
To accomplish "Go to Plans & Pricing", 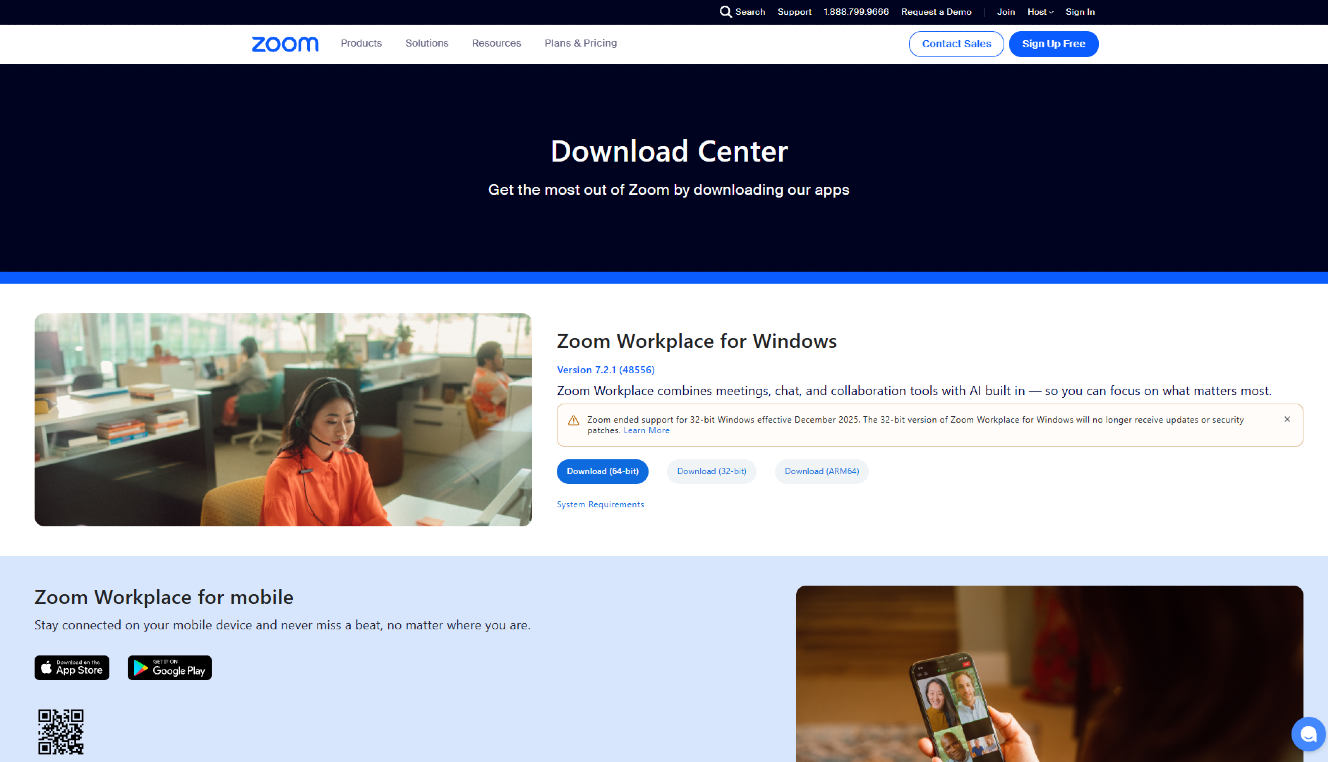I will pyautogui.click(x=581, y=43).
